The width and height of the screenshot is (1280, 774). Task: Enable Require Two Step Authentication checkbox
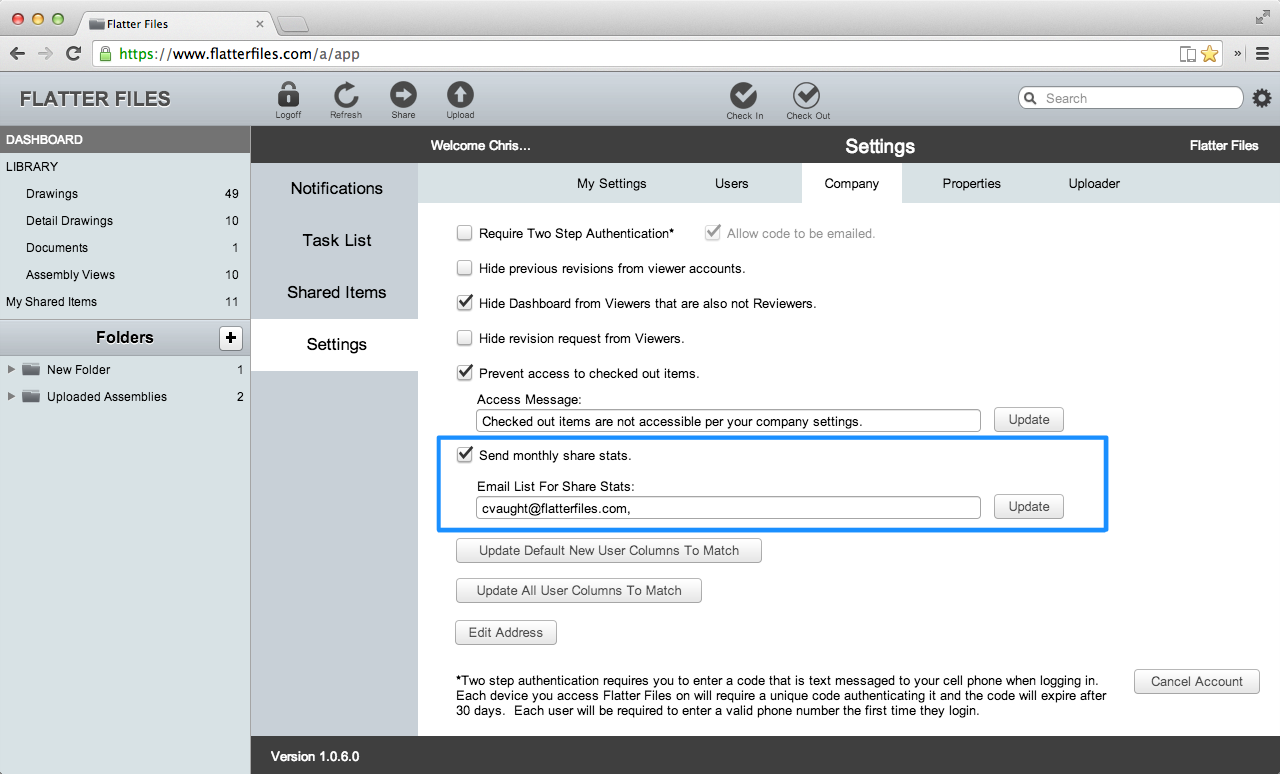coord(464,233)
